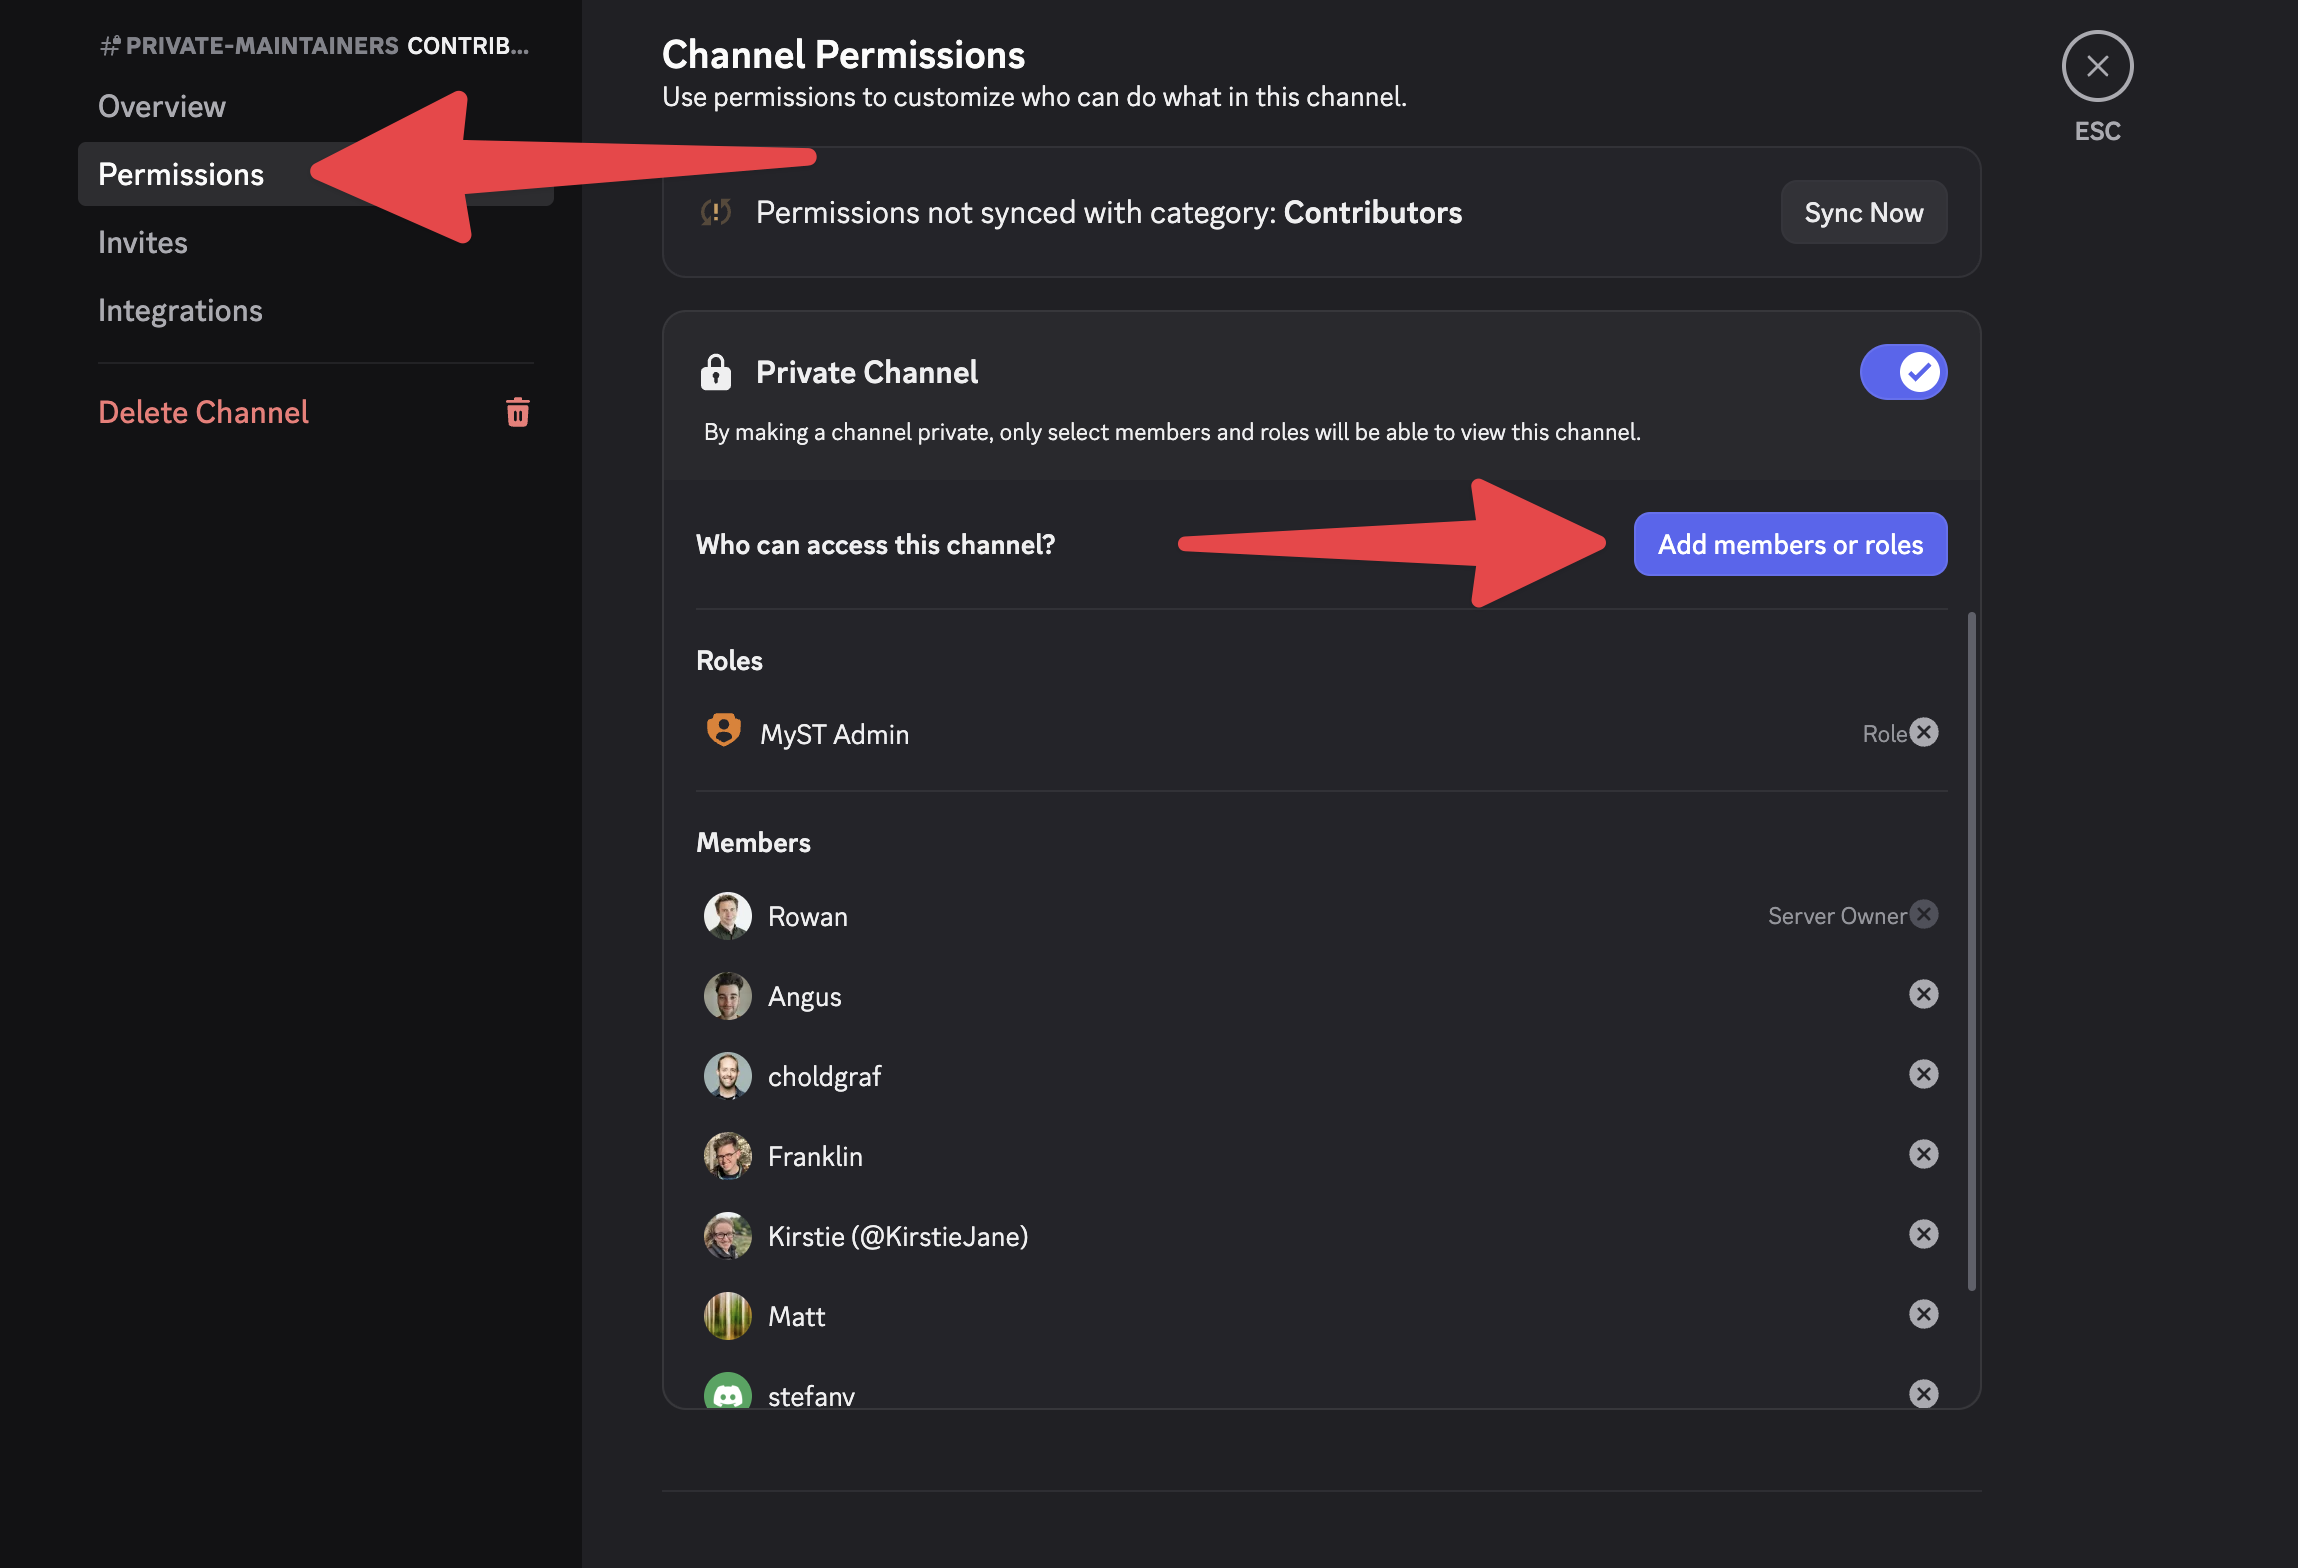Remove choldgraf from channel access
Viewport: 2298px width, 1568px height.
1923,1074
